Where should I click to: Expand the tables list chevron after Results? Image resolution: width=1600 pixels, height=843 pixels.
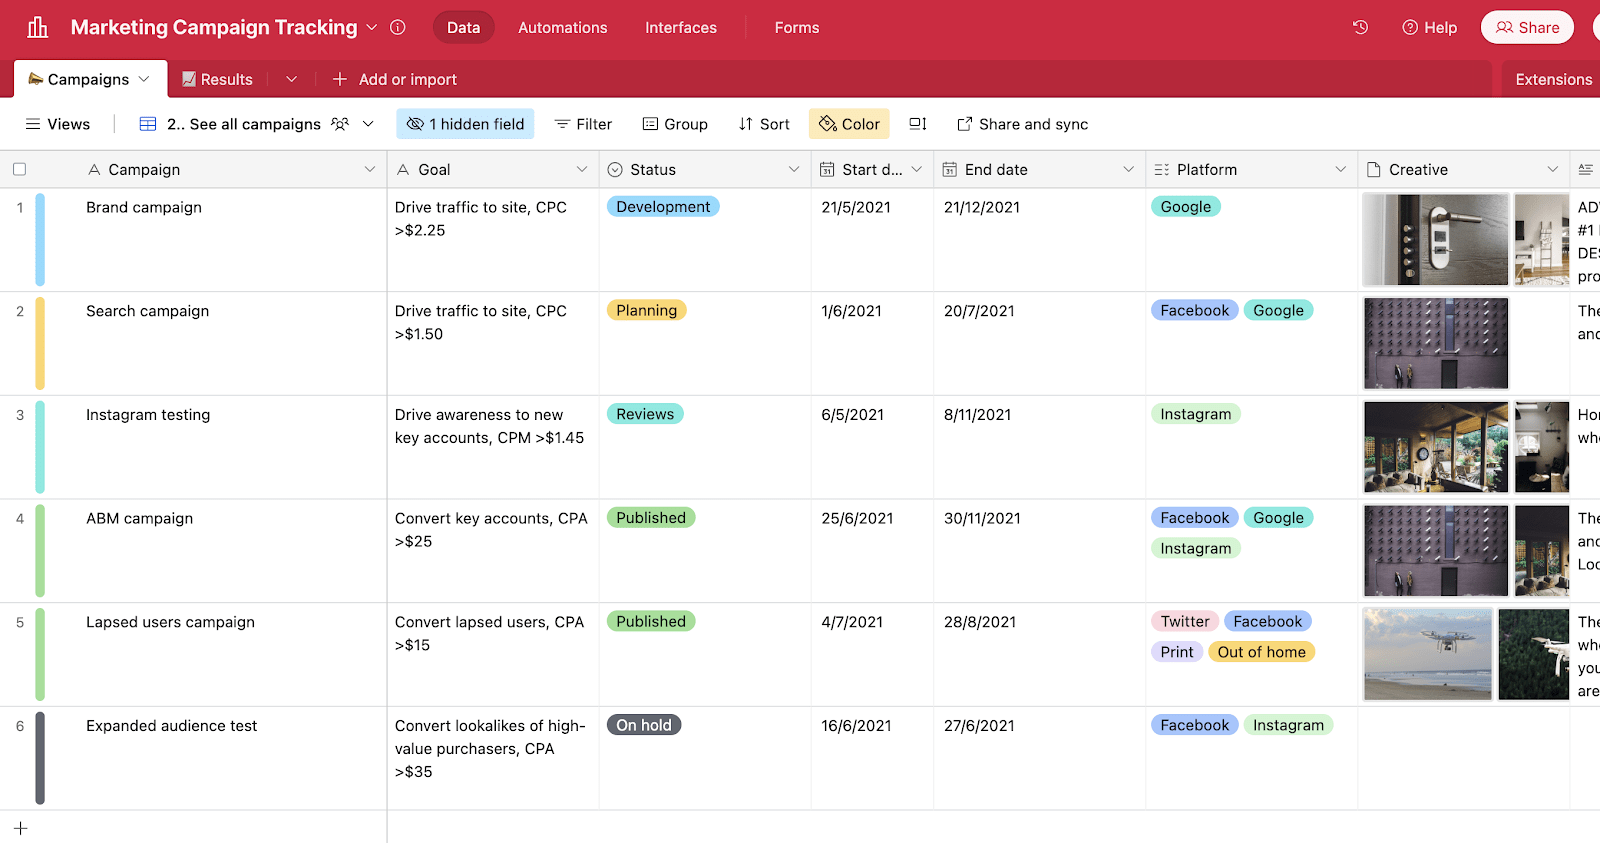tap(291, 79)
